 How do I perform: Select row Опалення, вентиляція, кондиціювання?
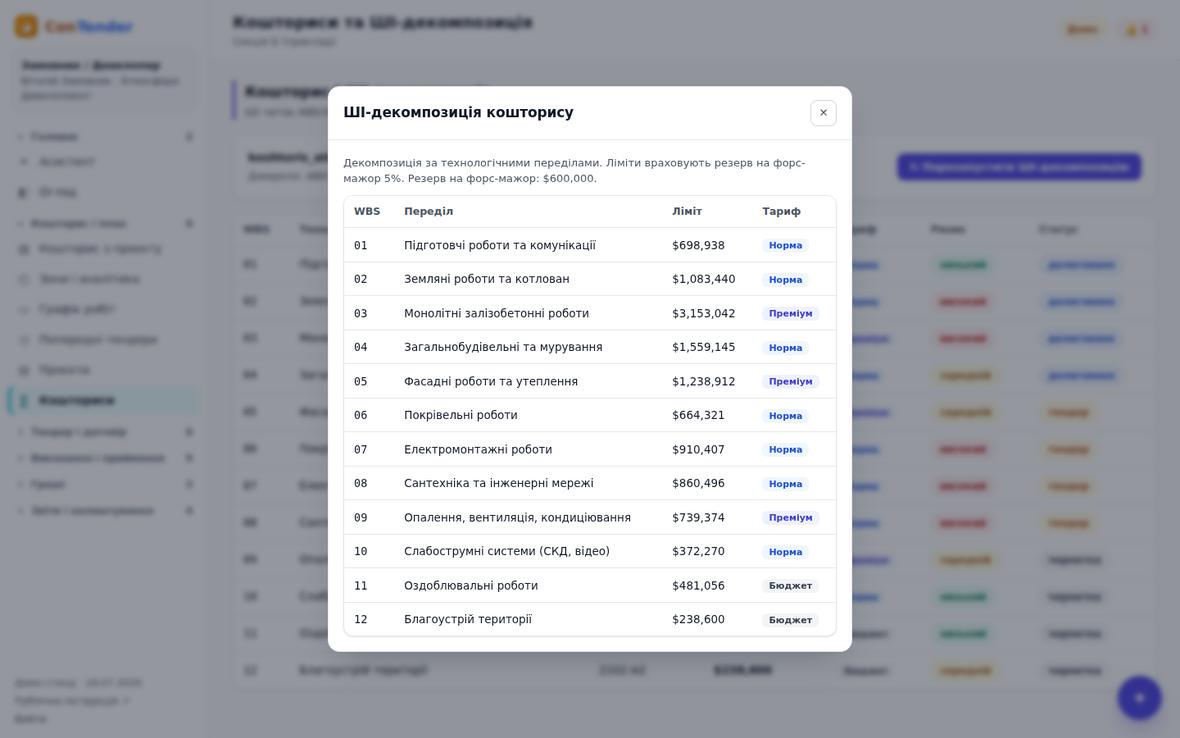click(590, 518)
